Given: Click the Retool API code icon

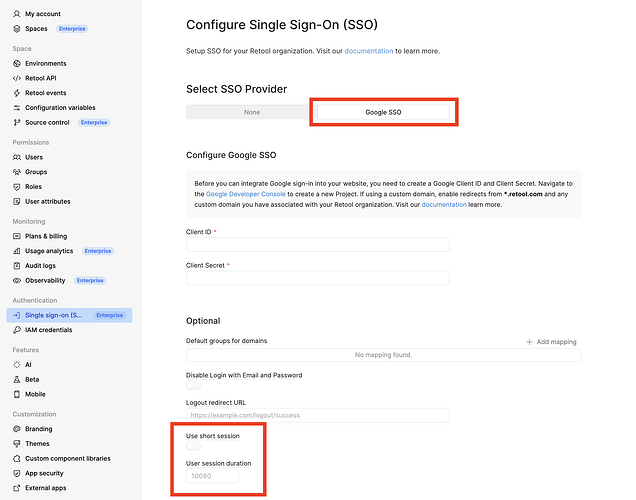Looking at the screenshot, I should click(17, 78).
